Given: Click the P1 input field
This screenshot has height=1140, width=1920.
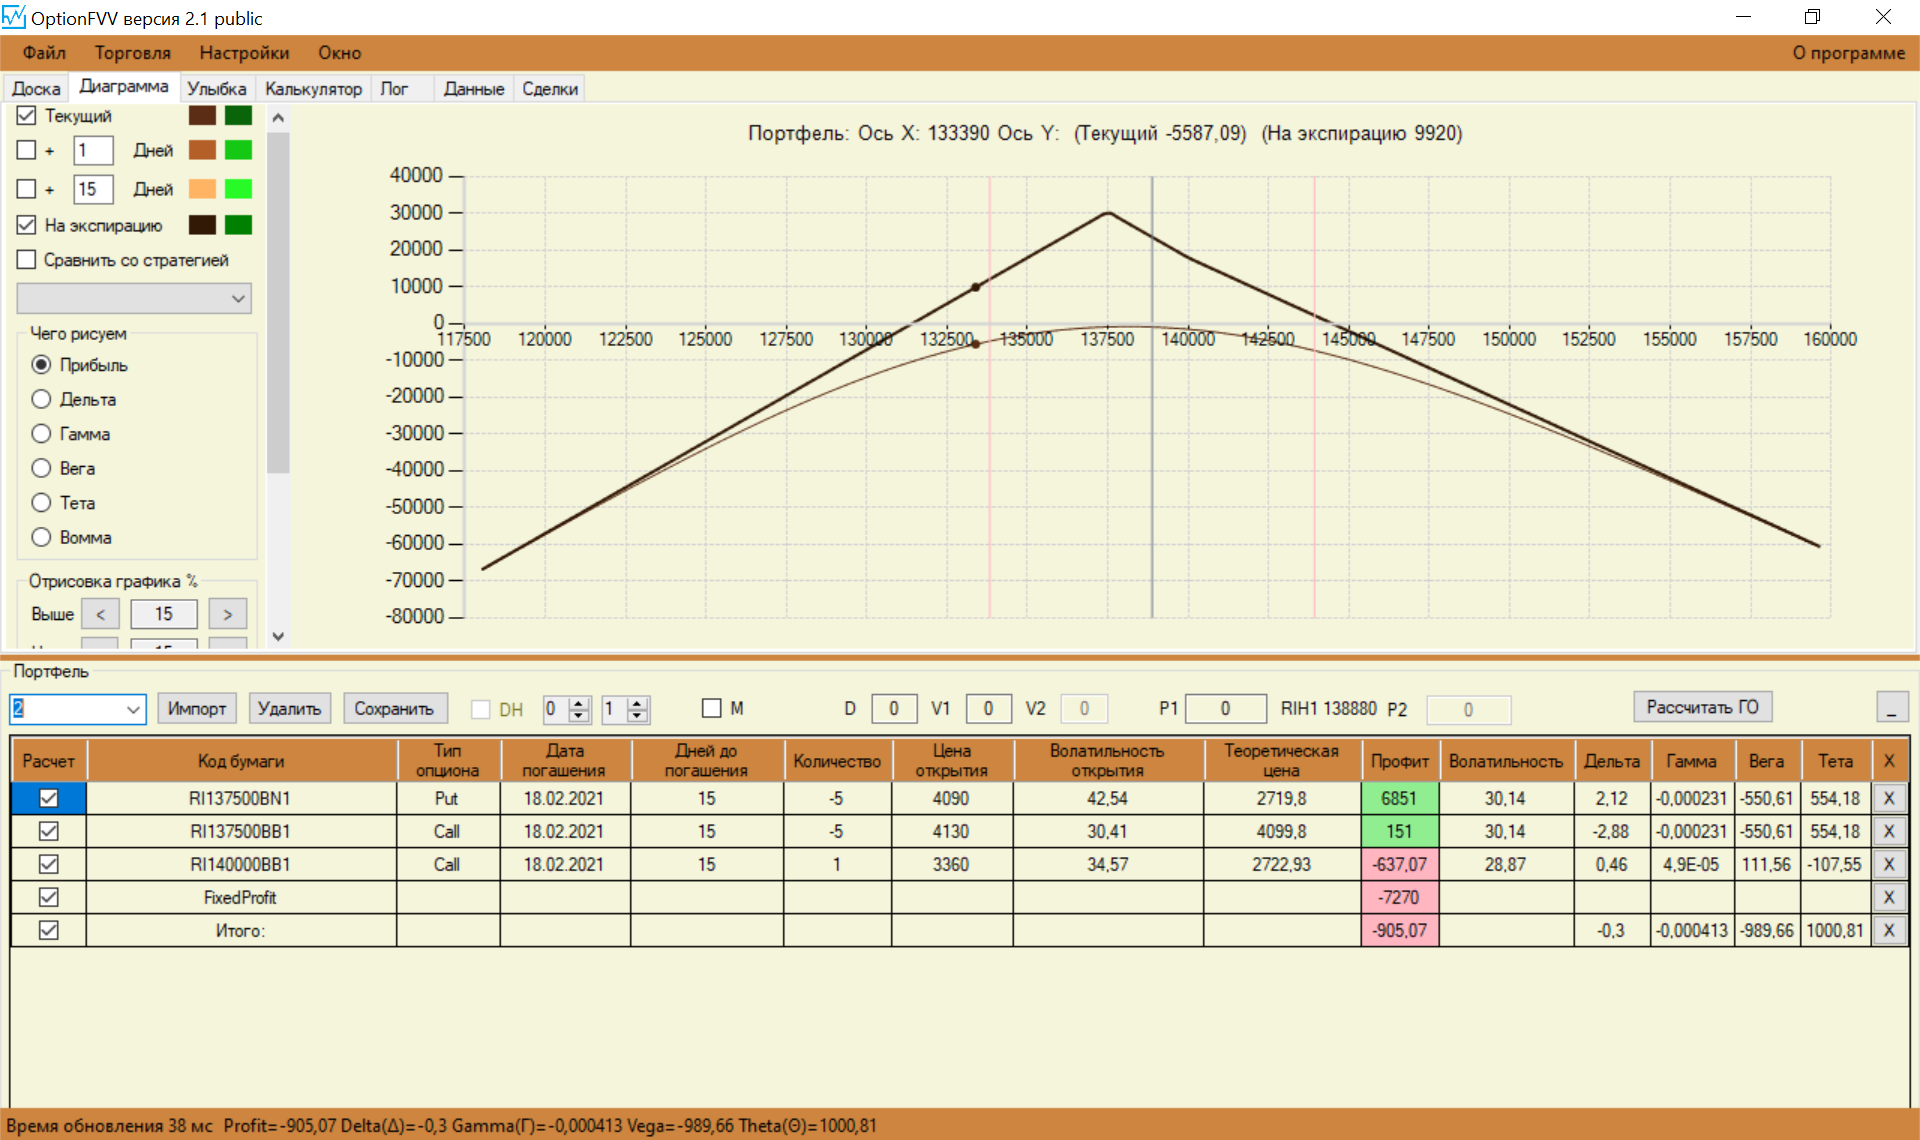Looking at the screenshot, I should (x=1225, y=709).
